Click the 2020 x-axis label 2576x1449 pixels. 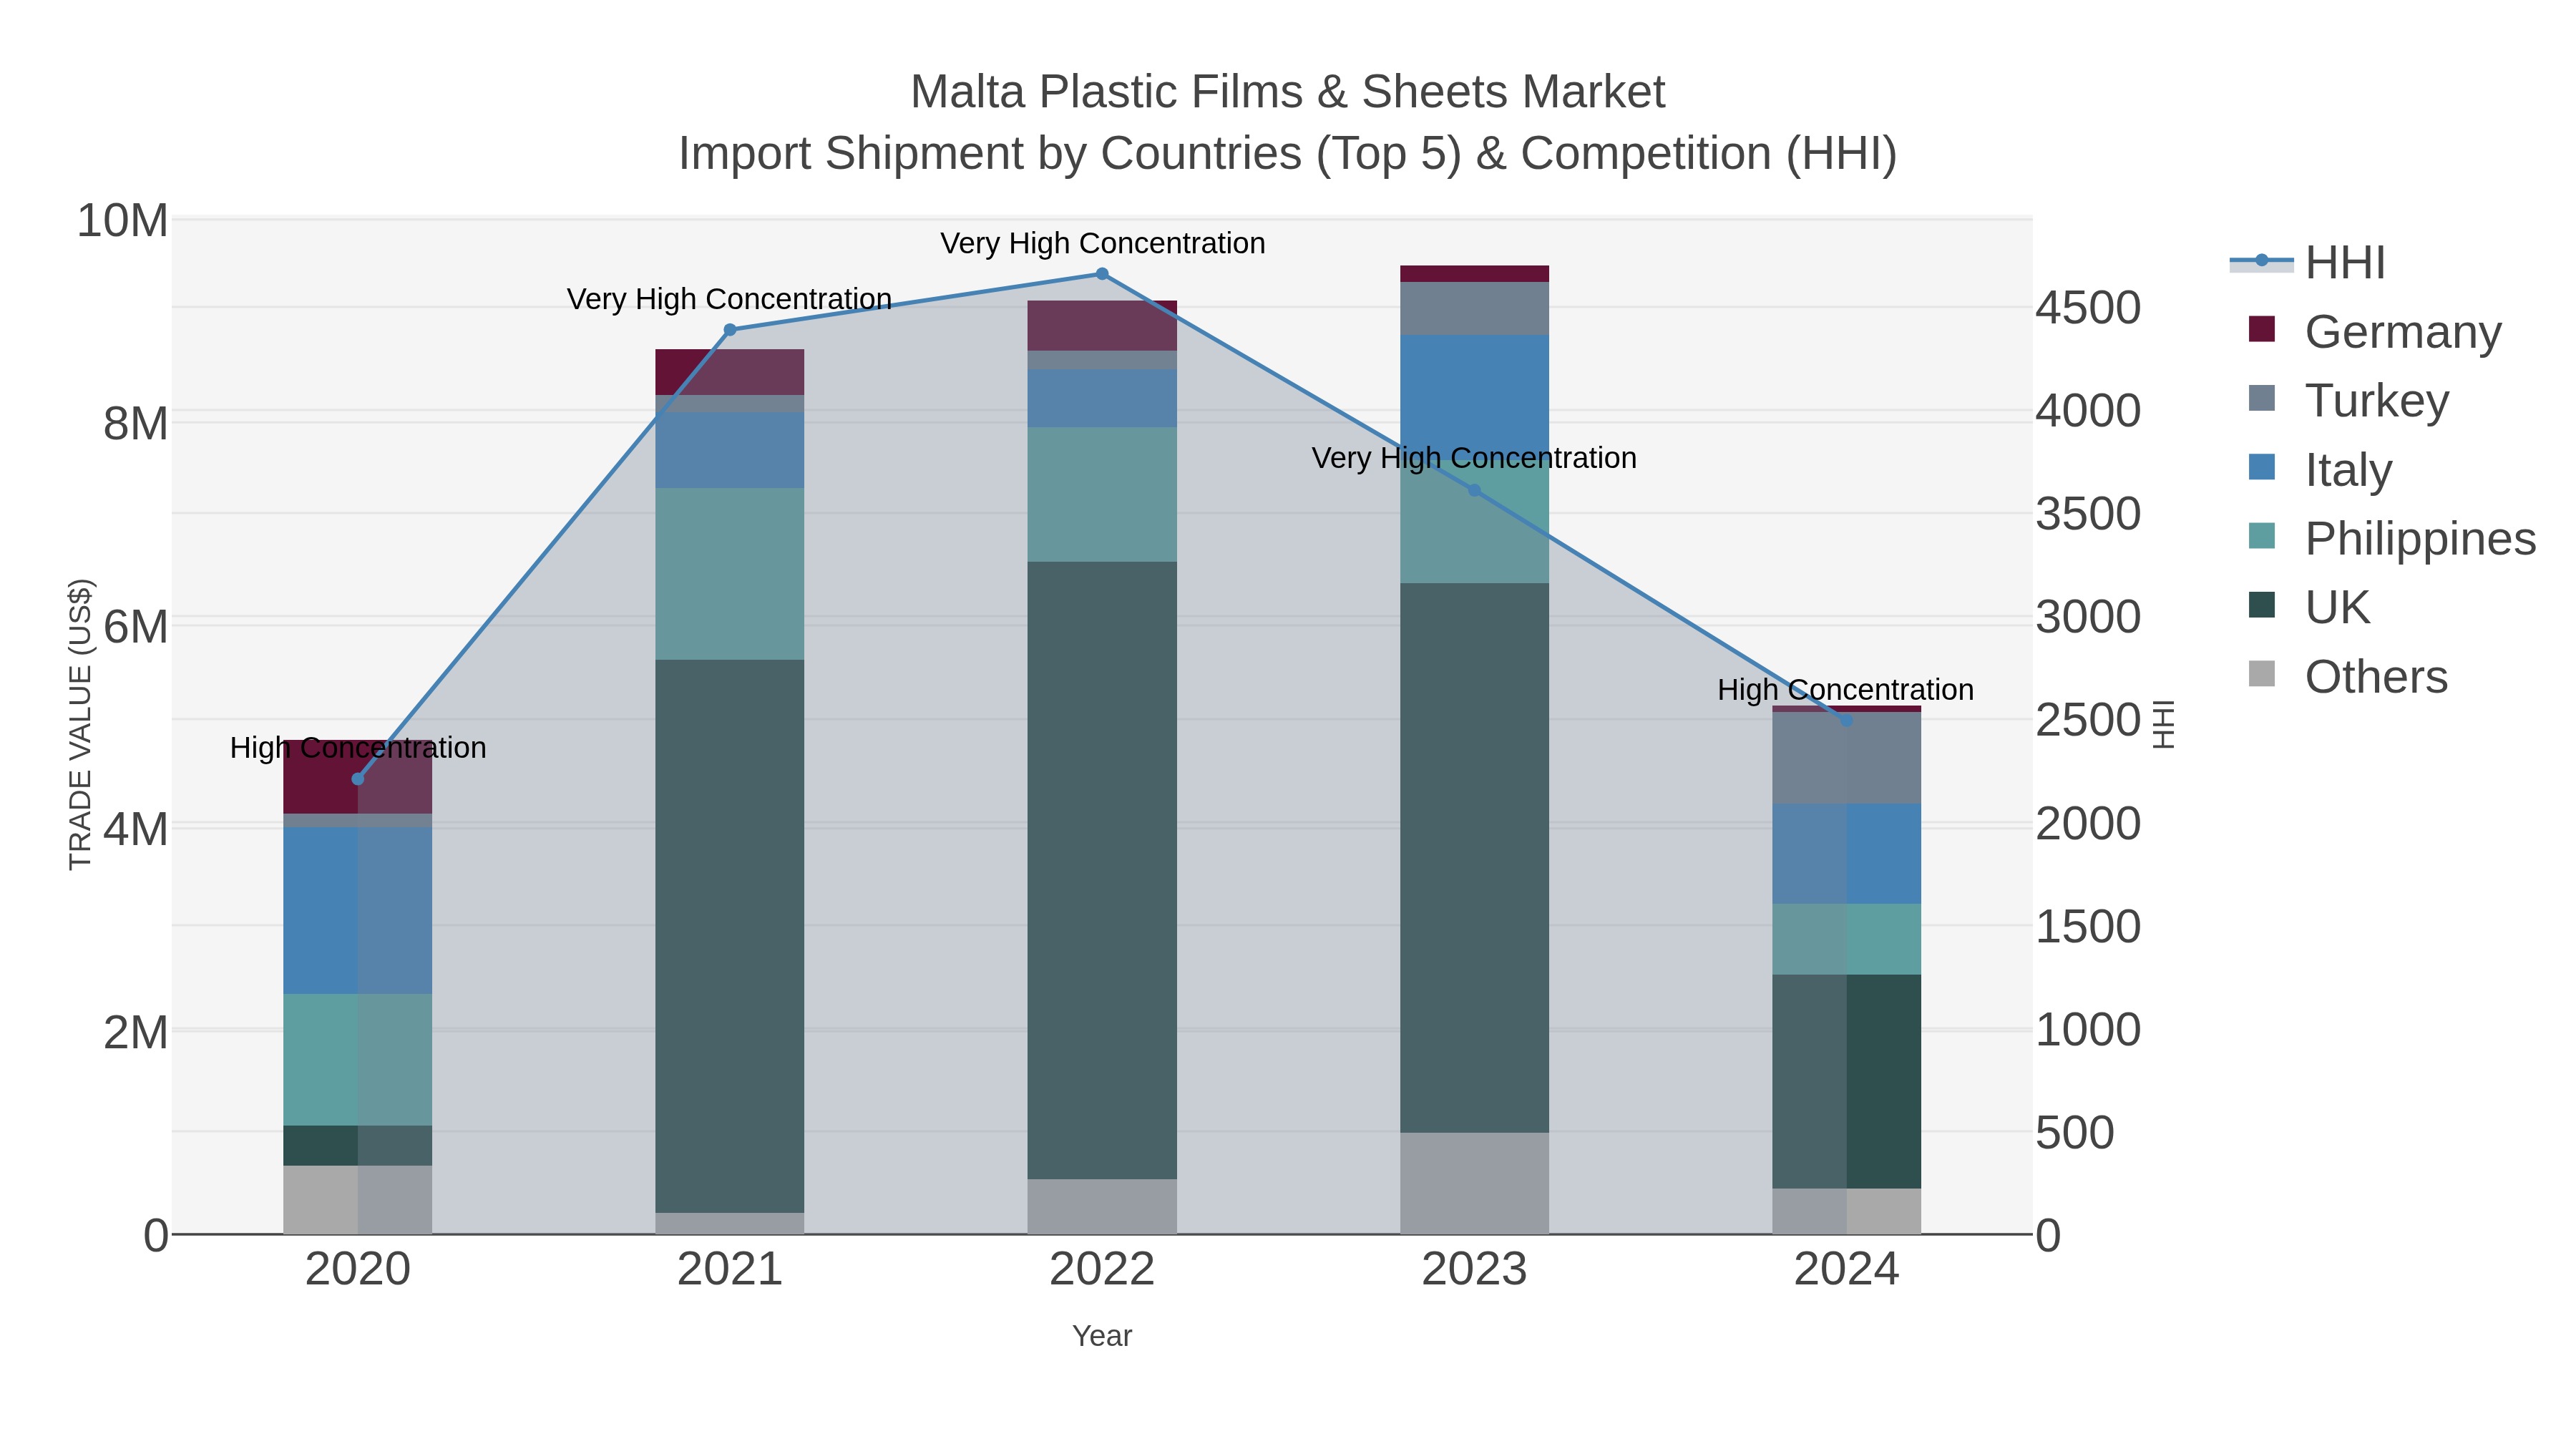(x=358, y=1270)
